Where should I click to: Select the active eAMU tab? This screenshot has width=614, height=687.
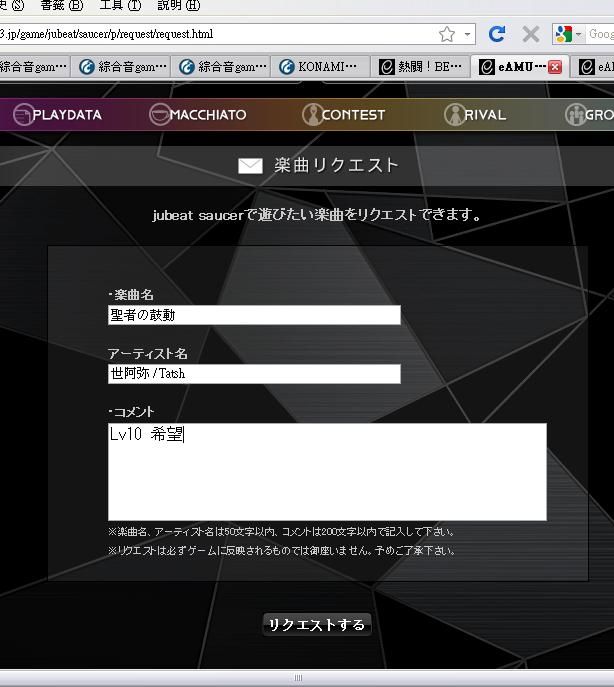[520, 67]
